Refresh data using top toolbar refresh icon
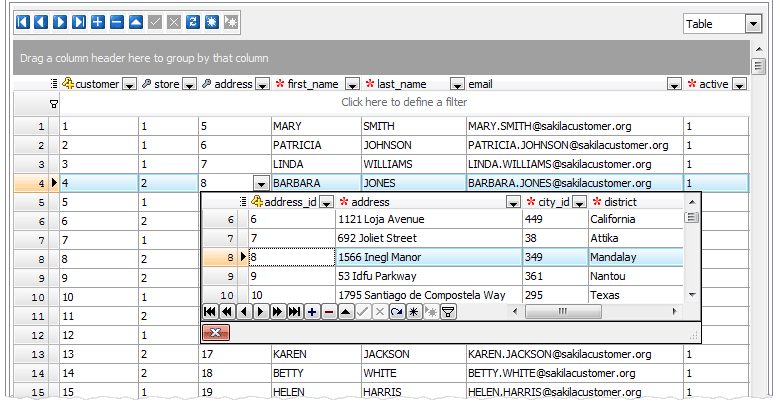Screen dimensions: 780x404 tap(193, 21)
